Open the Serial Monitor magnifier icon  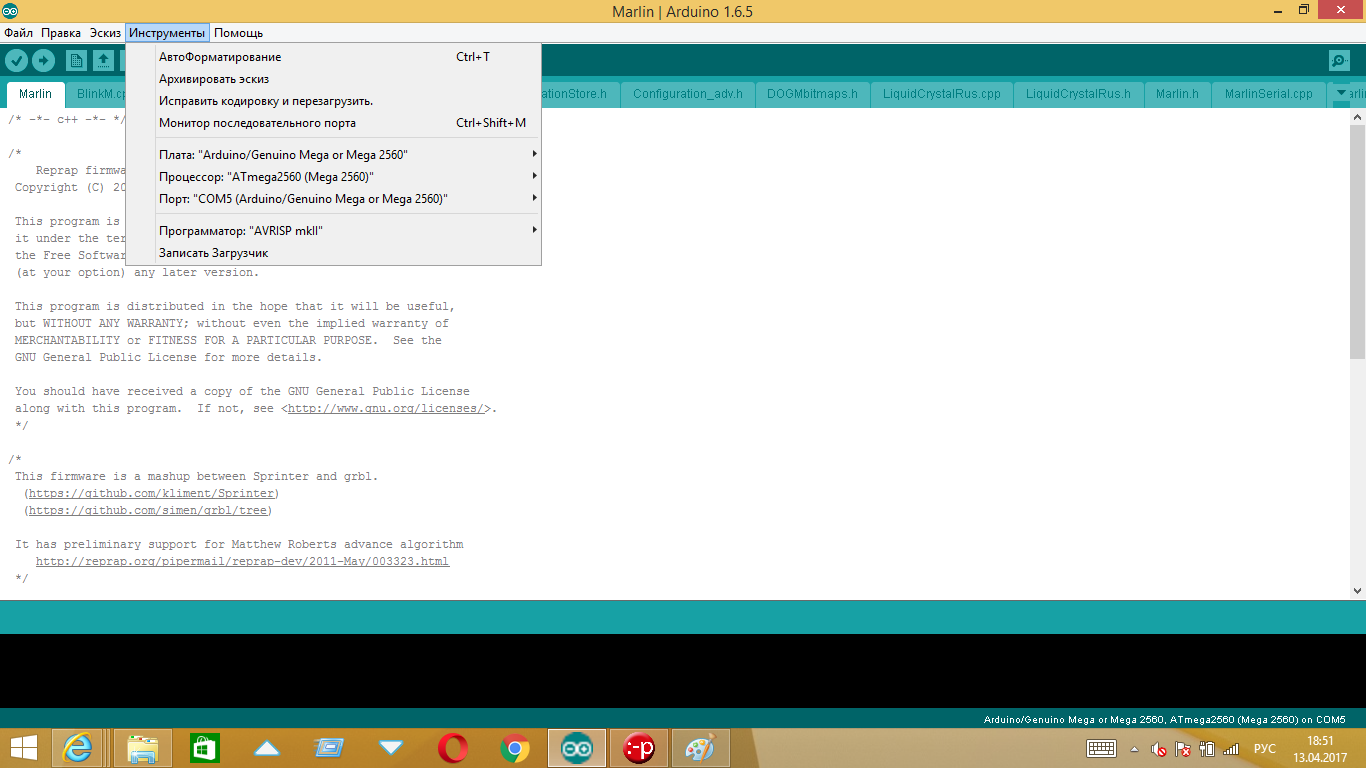pos(1339,61)
